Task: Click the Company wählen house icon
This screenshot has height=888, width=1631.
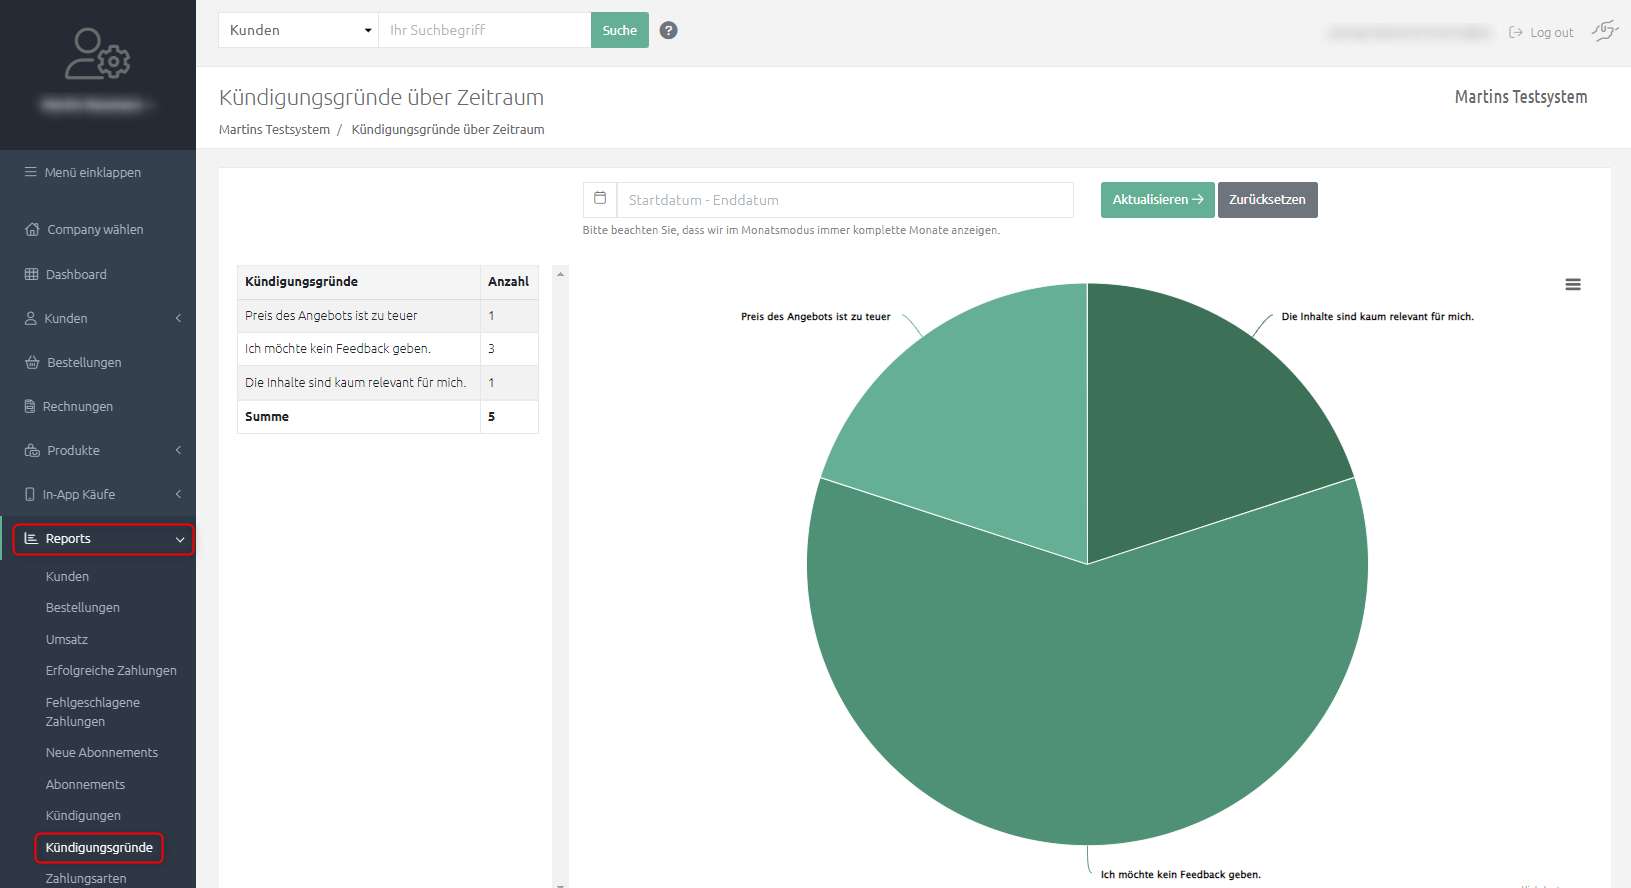Action: (32, 229)
